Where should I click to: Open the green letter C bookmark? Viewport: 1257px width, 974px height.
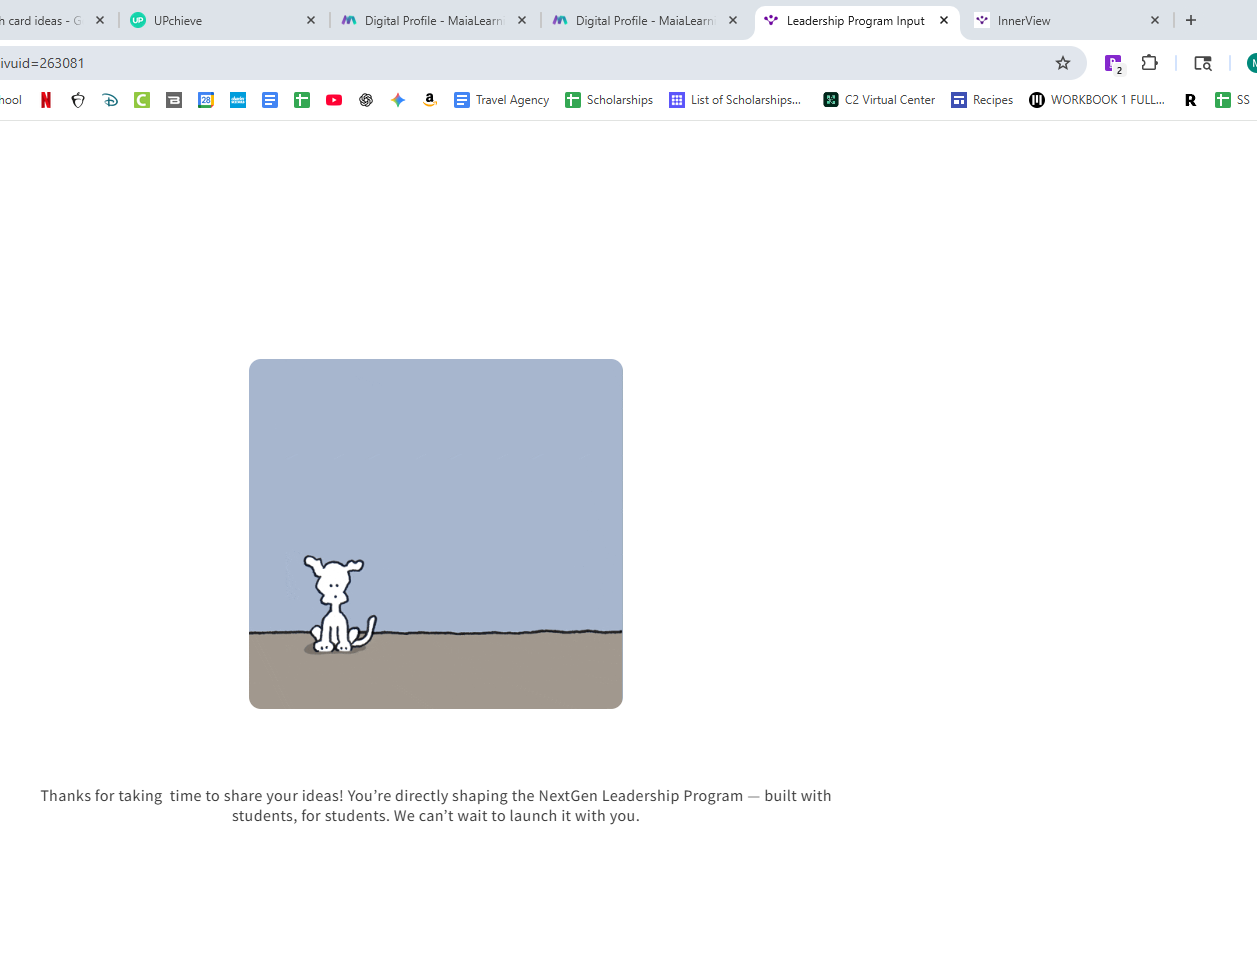[x=142, y=100]
